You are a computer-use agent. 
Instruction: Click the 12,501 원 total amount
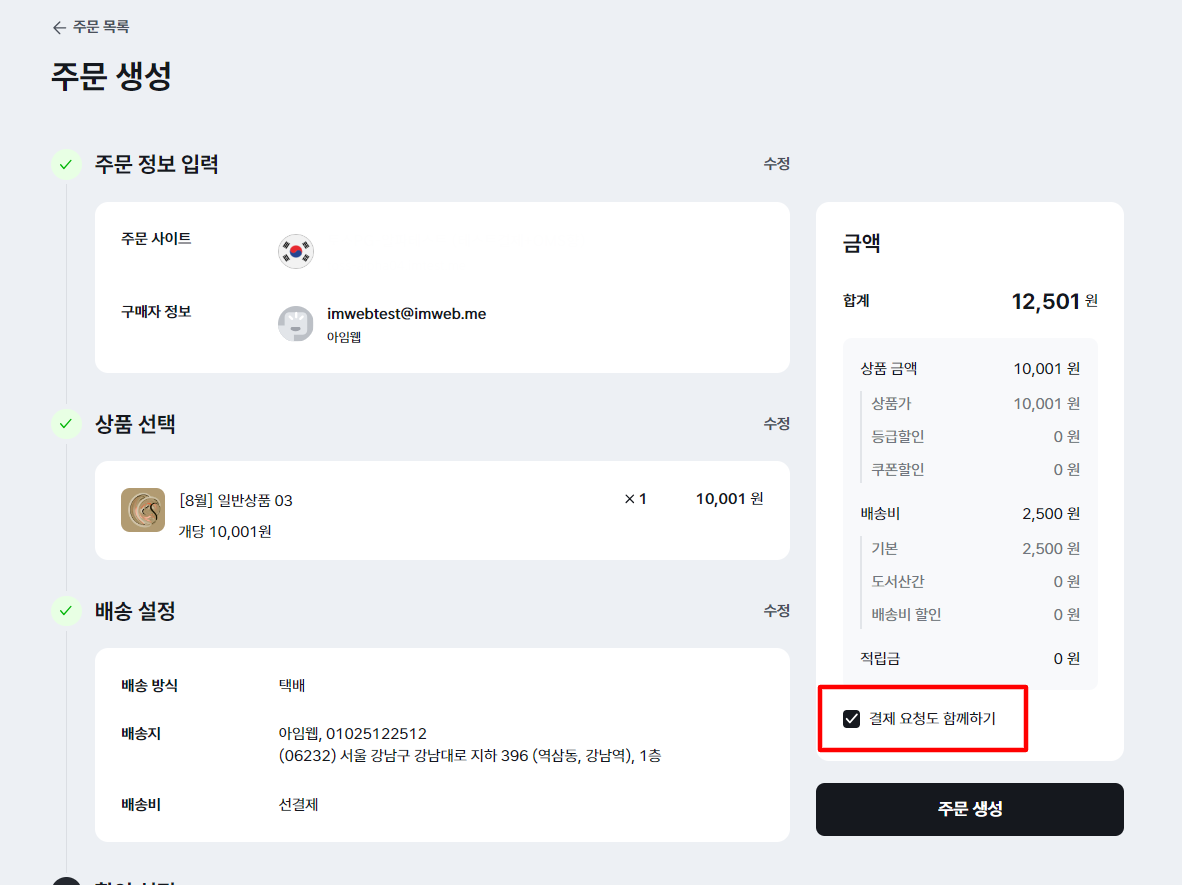(x=1054, y=301)
